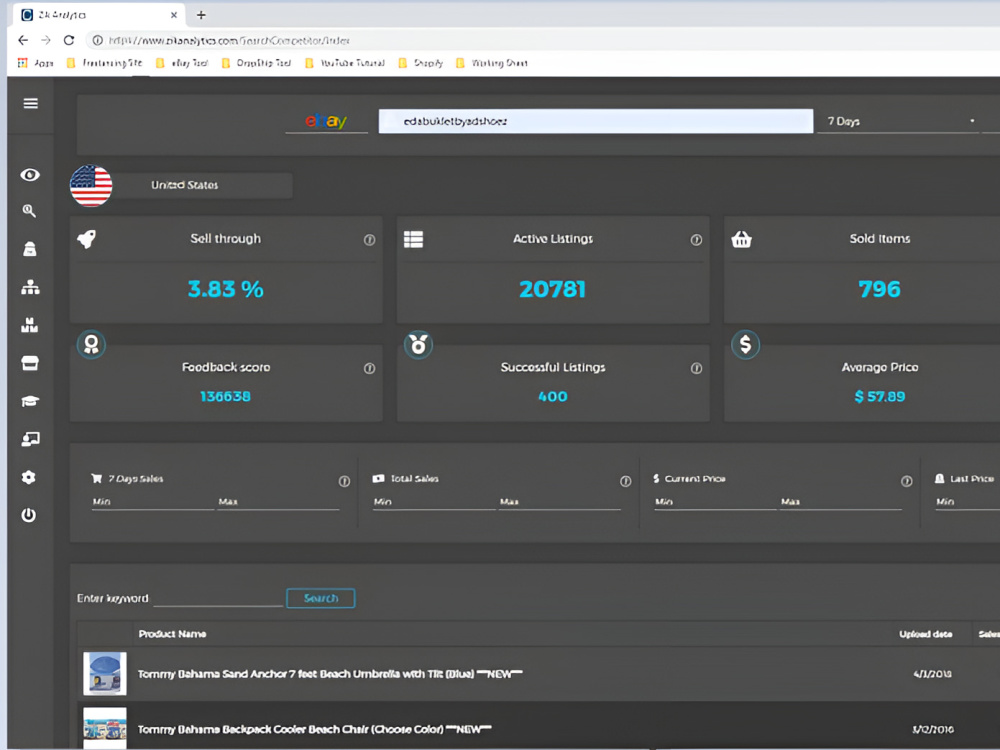Viewport: 1000px width, 750px height.
Task: Click the Current Price Max field
Action: pos(841,502)
